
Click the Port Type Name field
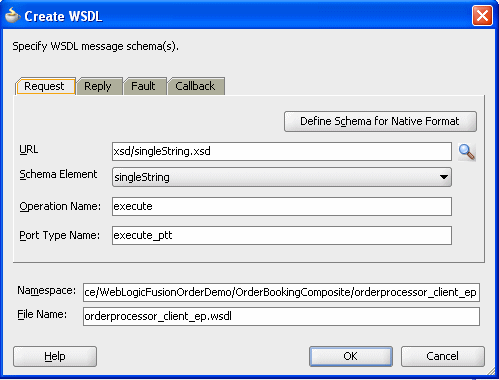pos(282,235)
